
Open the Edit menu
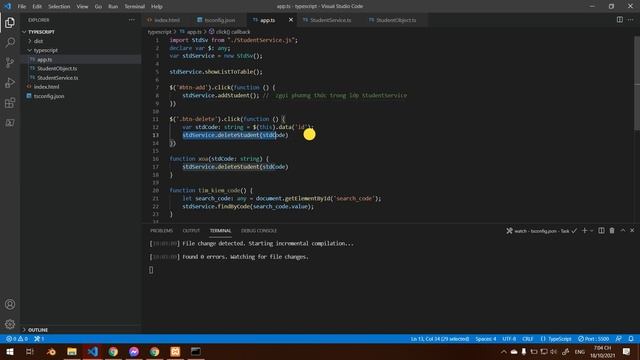coord(37,6)
